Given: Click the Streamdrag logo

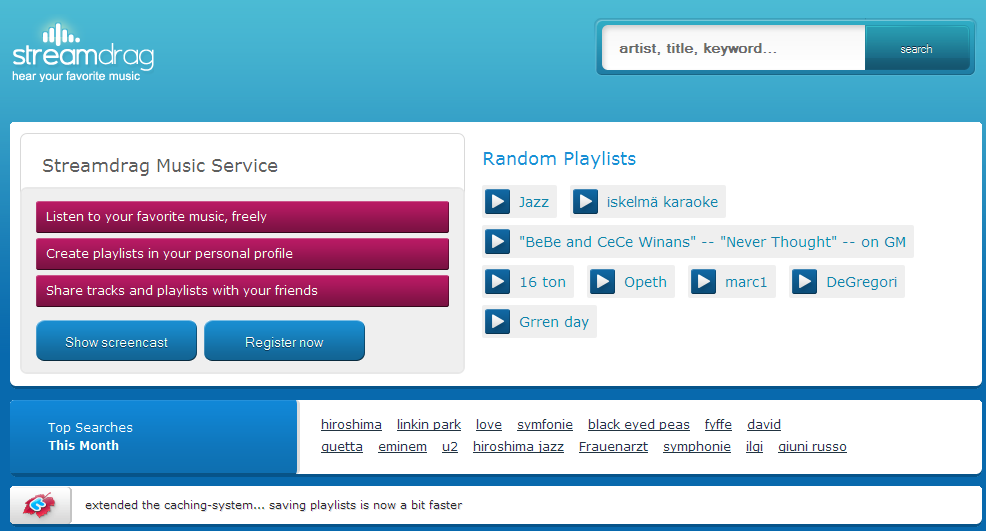Looking at the screenshot, I should (x=83, y=53).
